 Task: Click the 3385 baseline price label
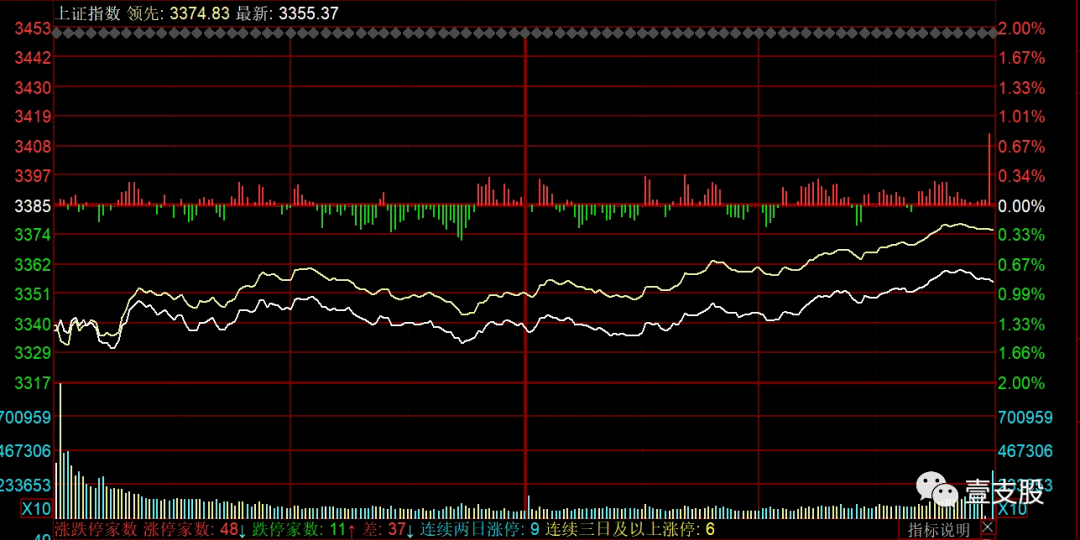coord(33,206)
